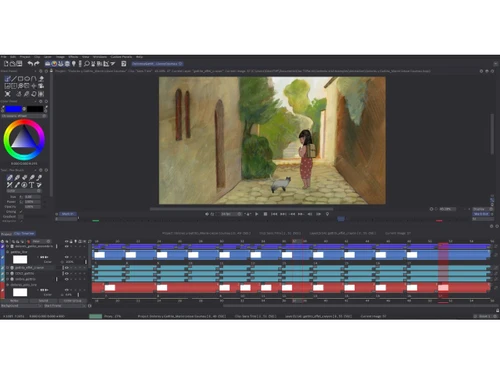This screenshot has height=375, width=500.
Task: Toggle the Gradient checkbox in tool options
Action: coord(21,216)
